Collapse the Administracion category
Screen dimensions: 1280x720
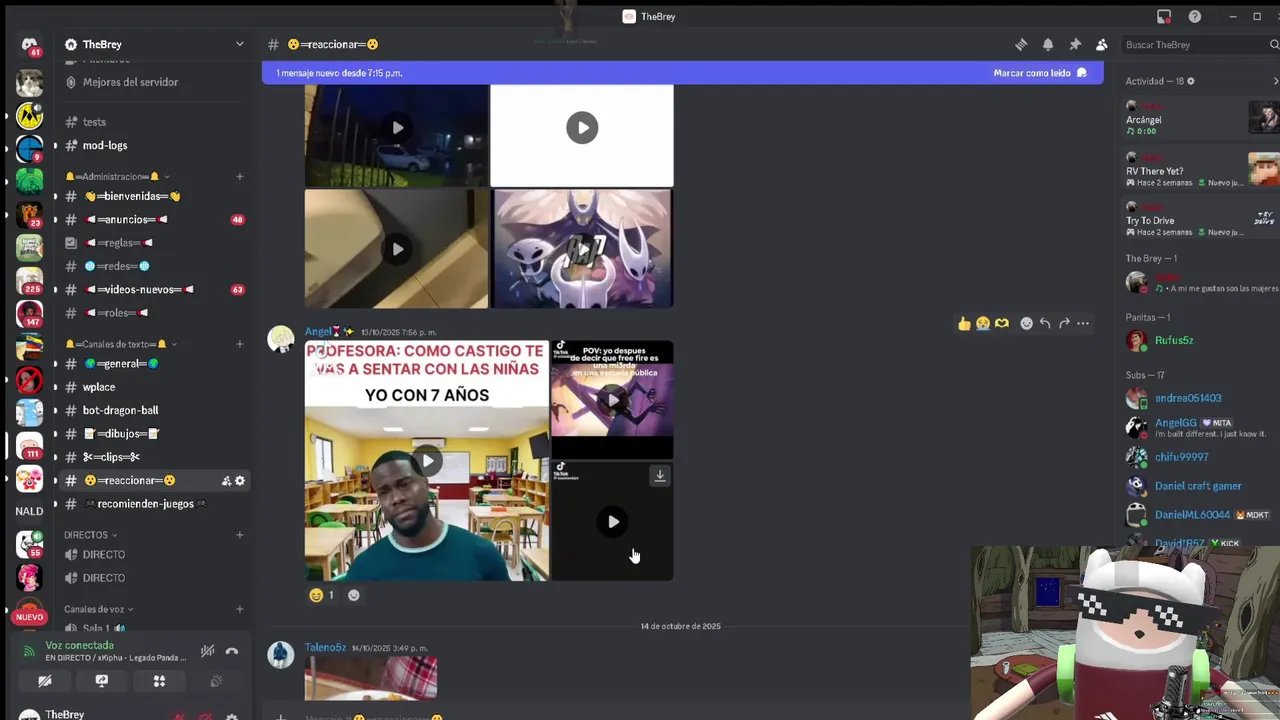click(116, 176)
